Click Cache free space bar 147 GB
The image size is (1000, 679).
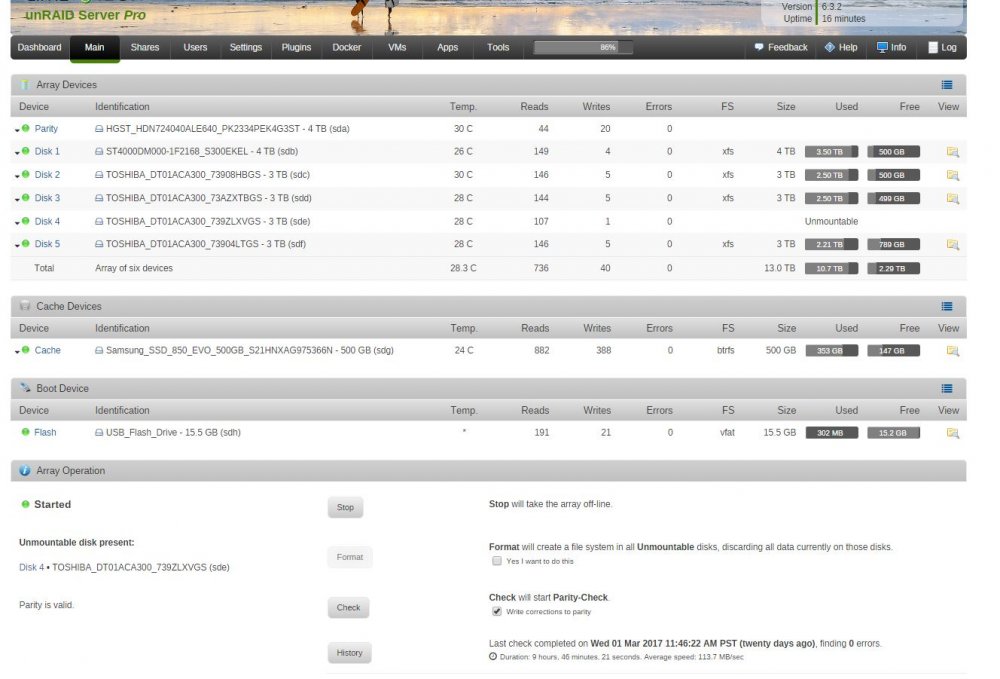pyautogui.click(x=893, y=351)
